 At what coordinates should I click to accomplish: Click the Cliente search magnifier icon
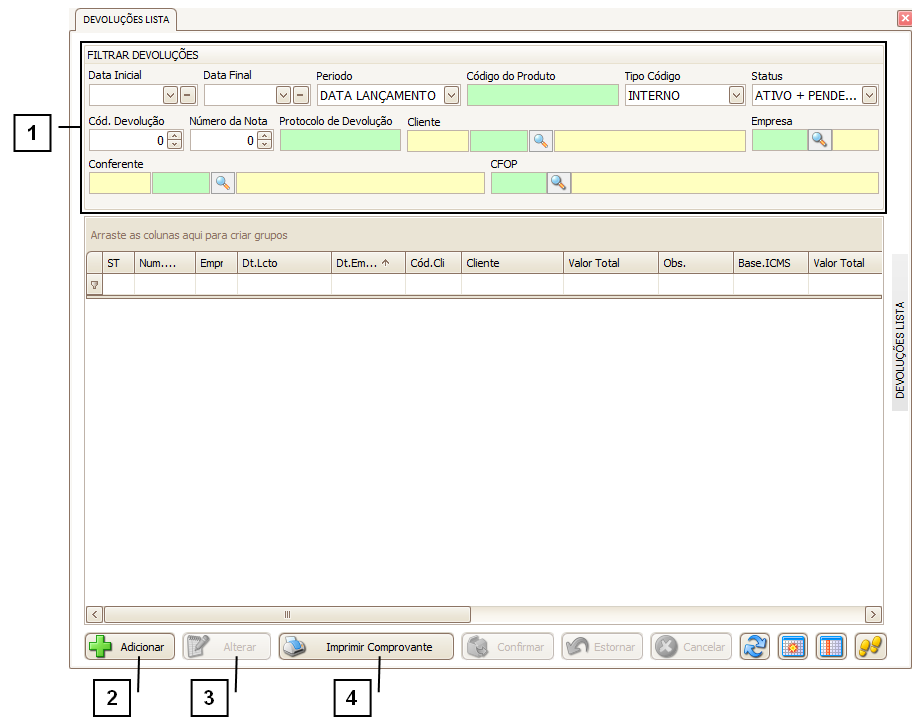point(541,141)
